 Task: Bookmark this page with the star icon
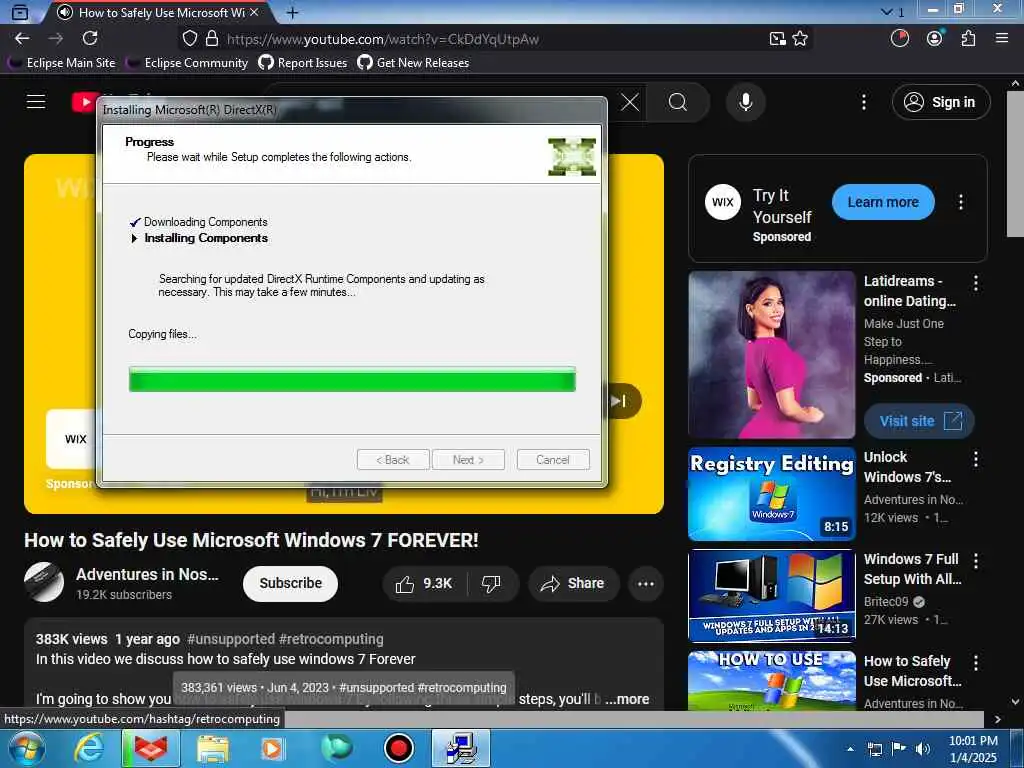click(800, 39)
